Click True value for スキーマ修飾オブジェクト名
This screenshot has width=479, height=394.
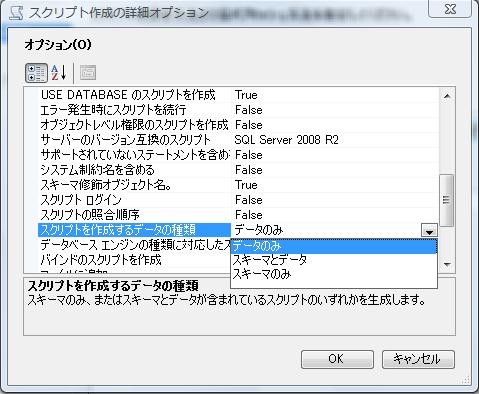(246, 185)
